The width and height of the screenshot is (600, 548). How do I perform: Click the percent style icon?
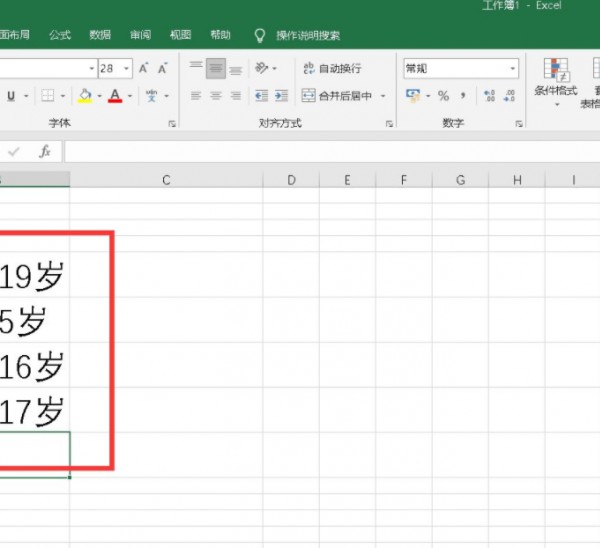coord(443,96)
